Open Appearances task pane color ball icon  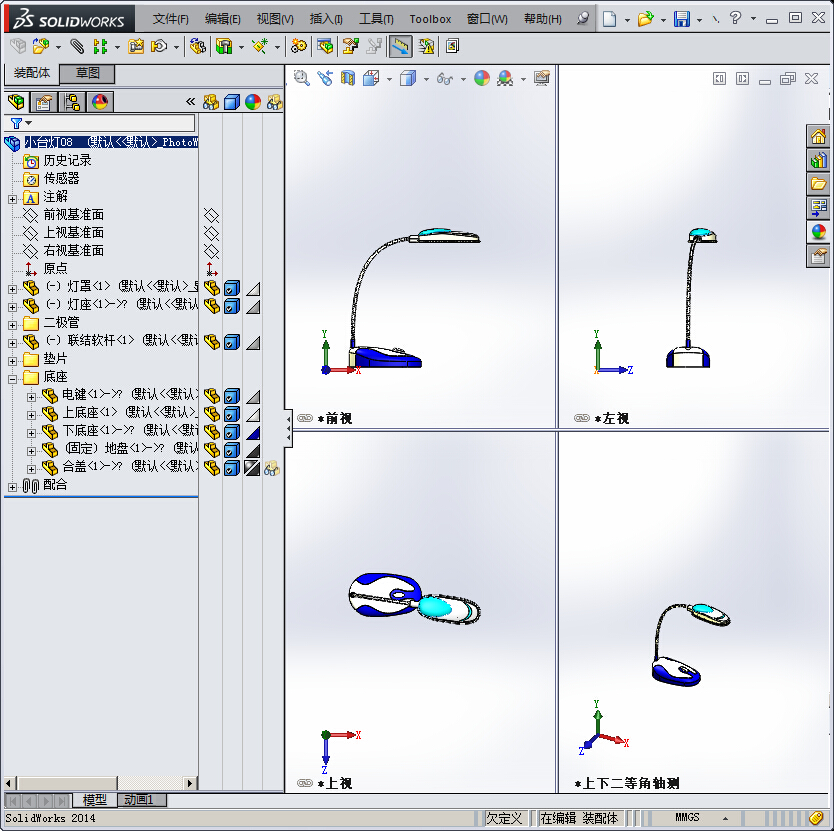click(x=818, y=232)
